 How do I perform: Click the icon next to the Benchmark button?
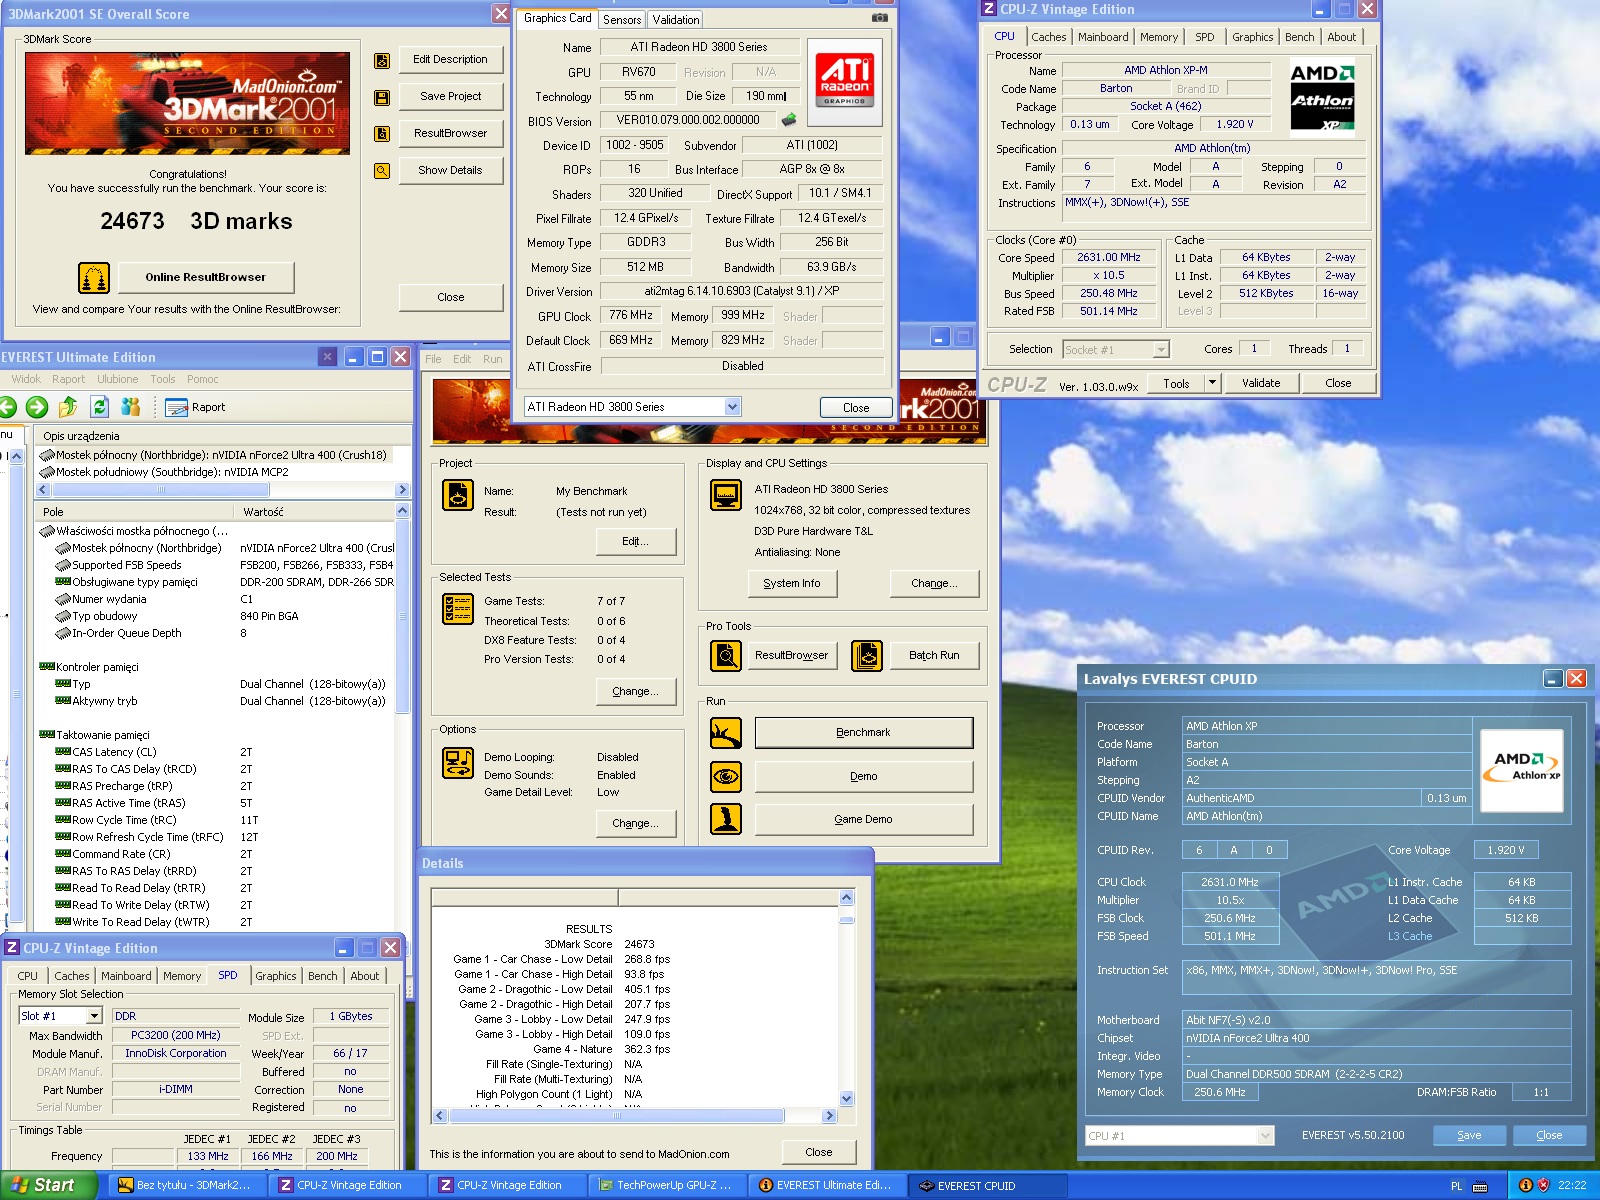pos(726,733)
